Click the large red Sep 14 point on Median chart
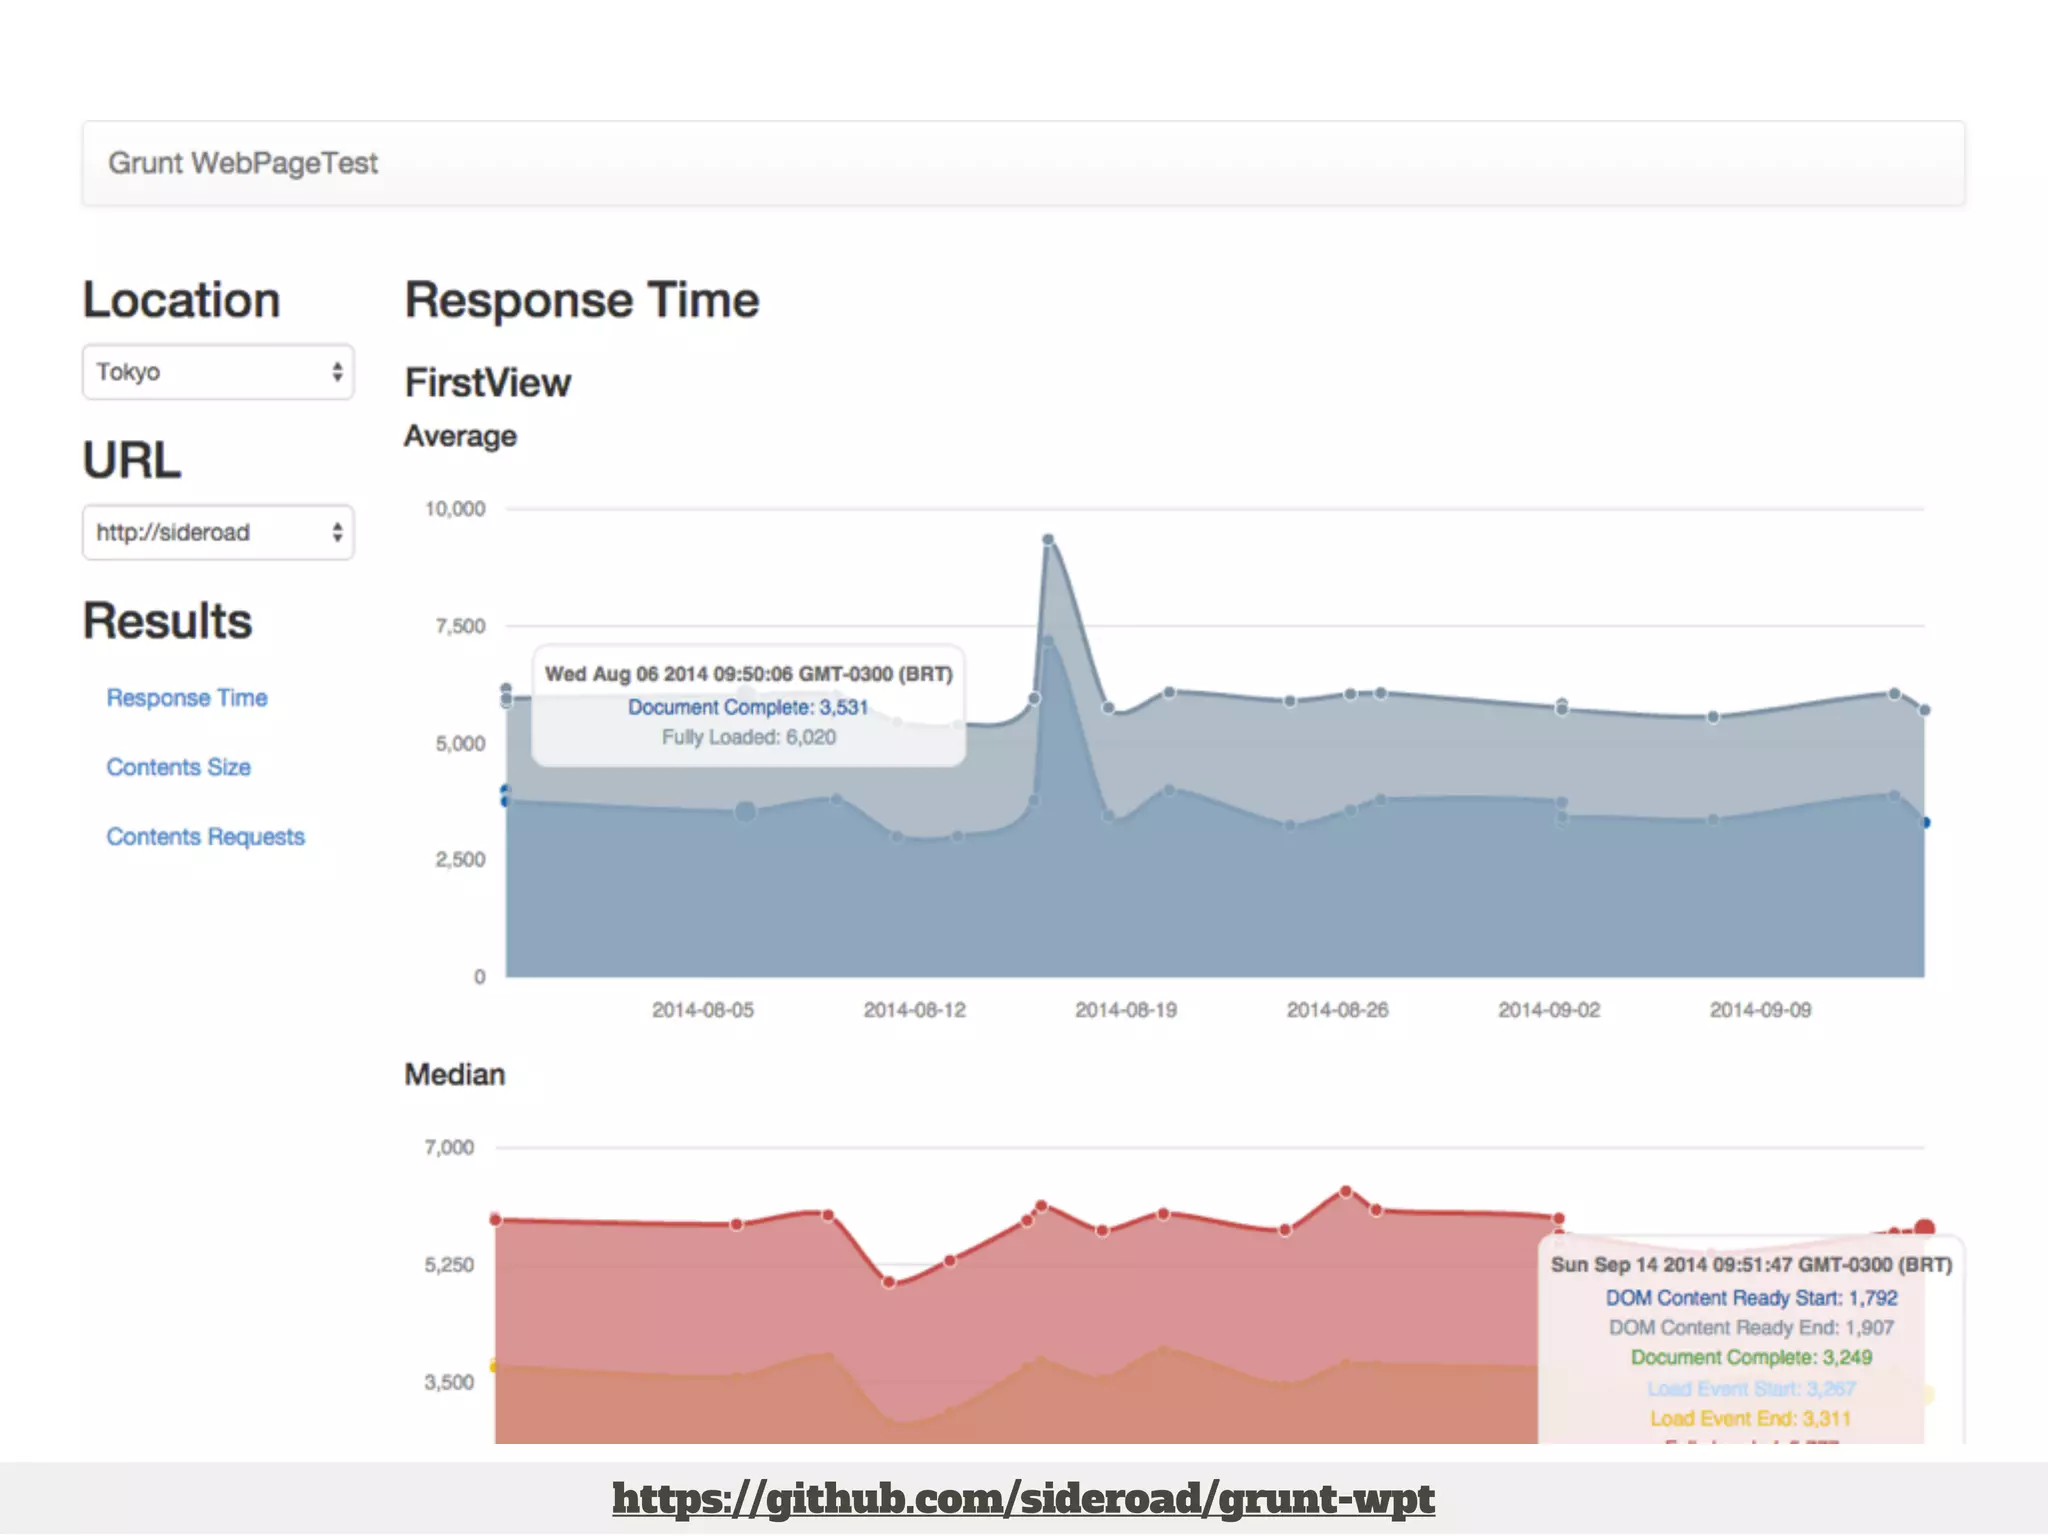2048x1536 pixels. 1924,1229
